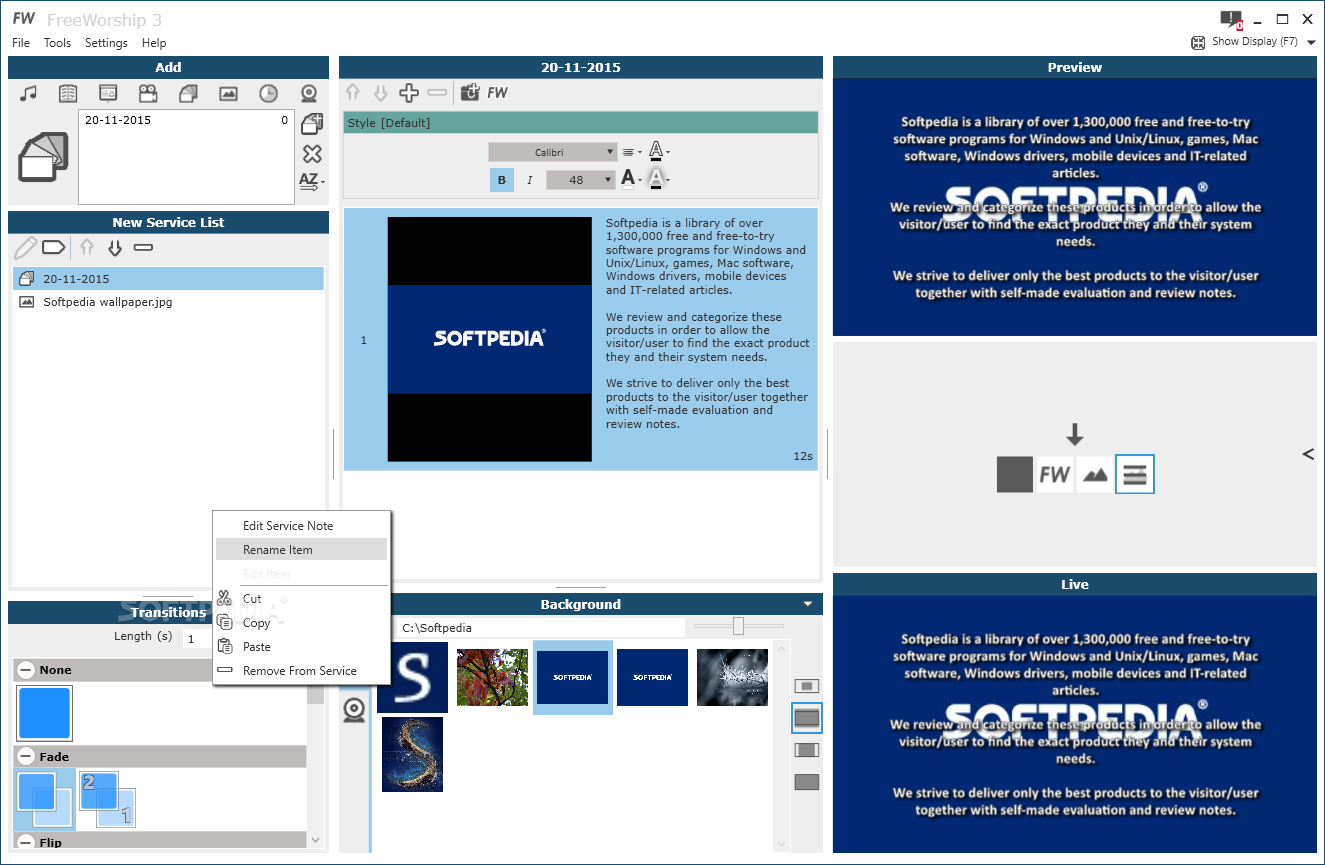Viewport: 1325px width, 865px height.
Task: Open the Calibri font dropdown
Action: [552, 152]
